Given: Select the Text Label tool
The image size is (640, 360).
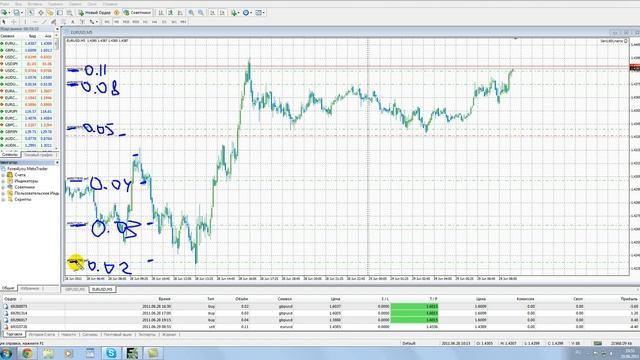Looking at the screenshot, I should point(82,22).
